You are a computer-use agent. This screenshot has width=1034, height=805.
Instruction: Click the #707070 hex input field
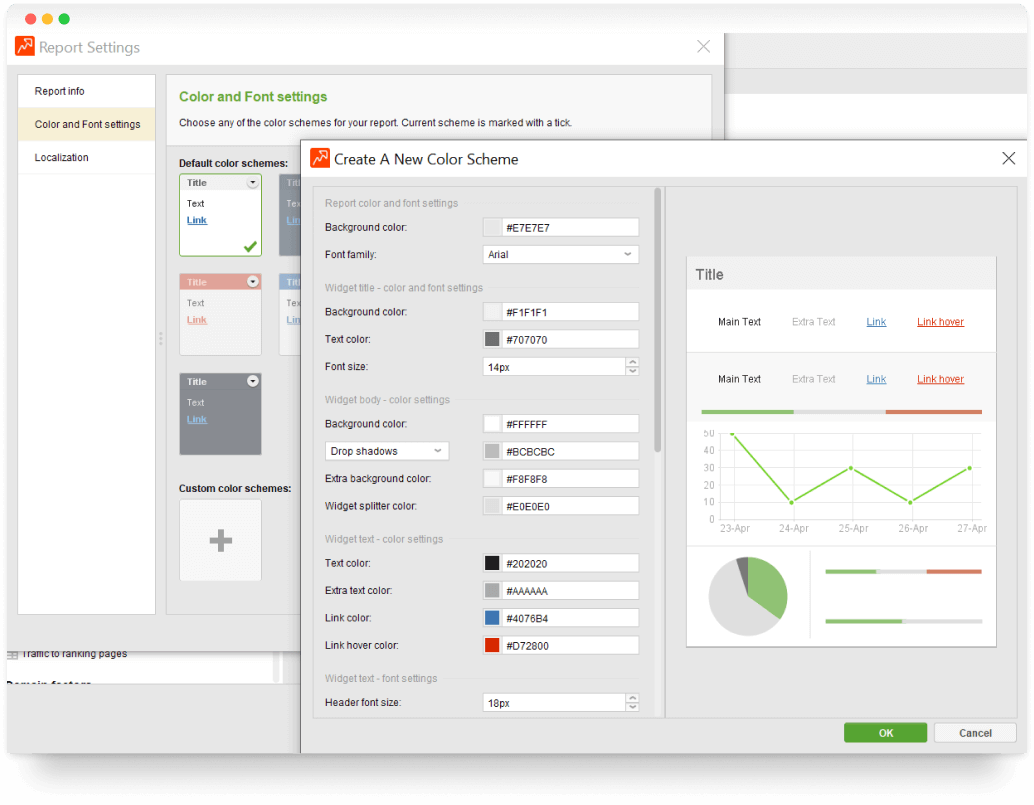570,339
